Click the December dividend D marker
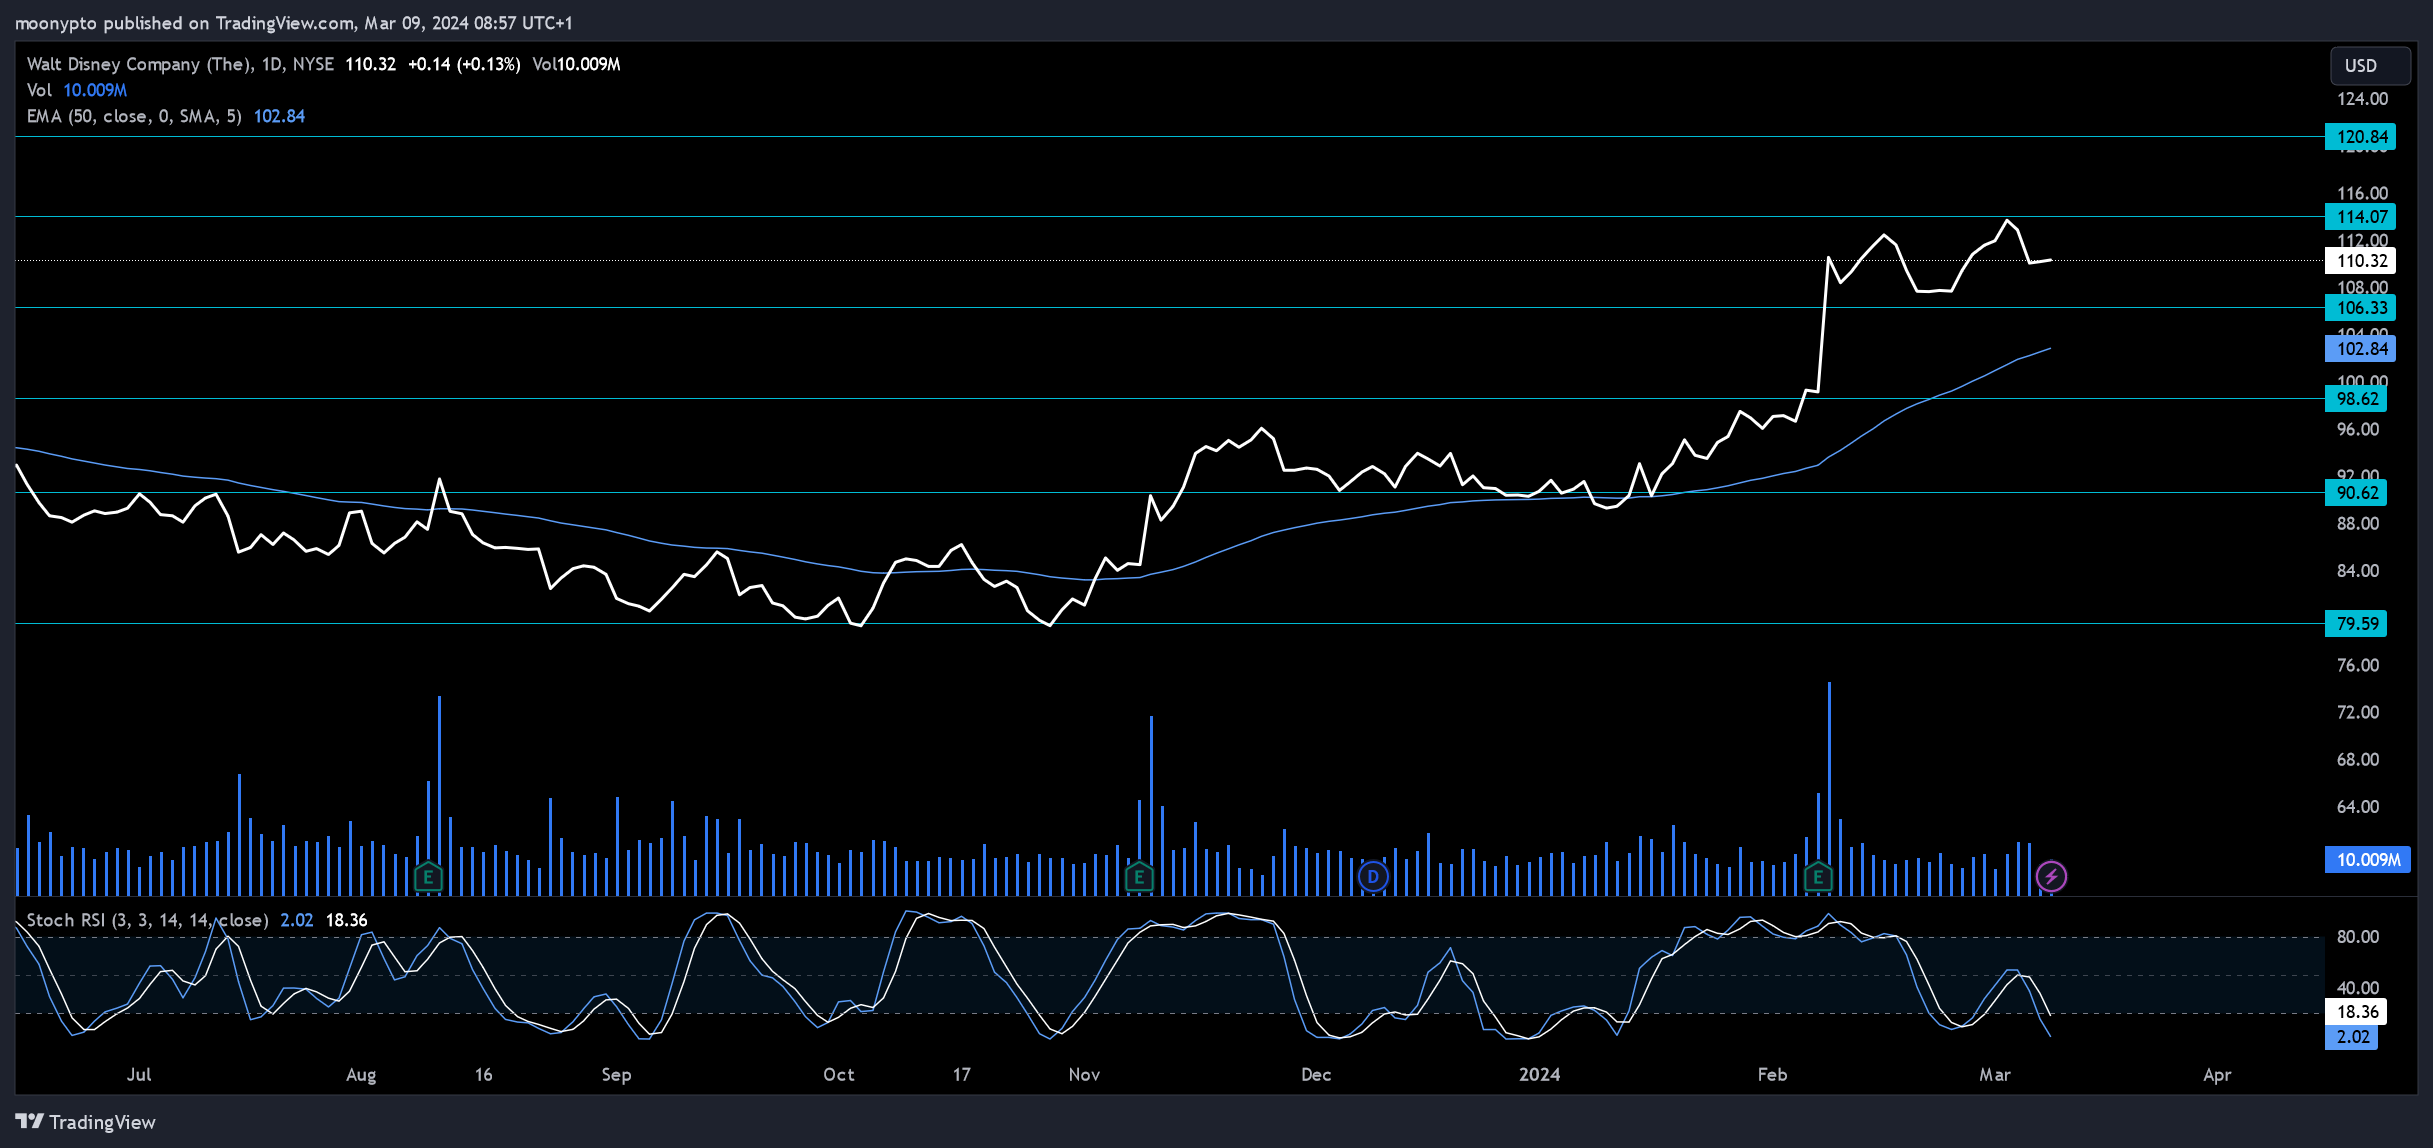 pos(1373,877)
